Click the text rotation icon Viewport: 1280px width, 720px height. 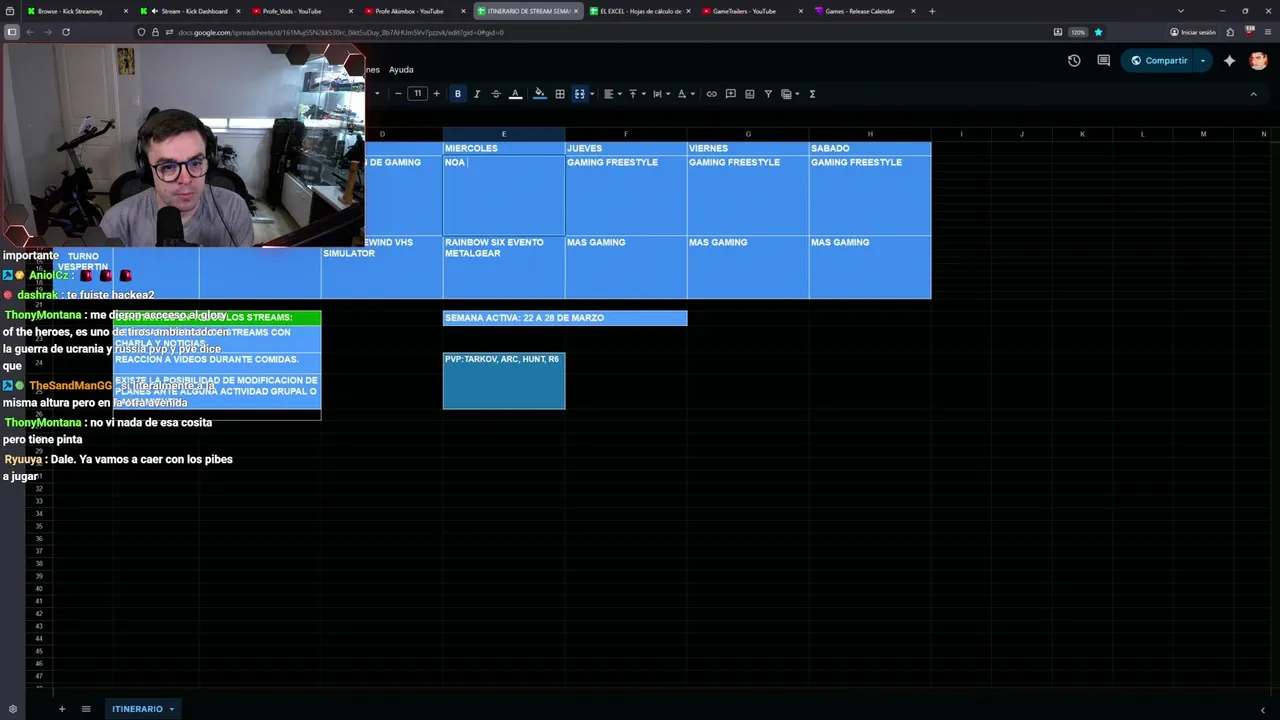coord(682,94)
